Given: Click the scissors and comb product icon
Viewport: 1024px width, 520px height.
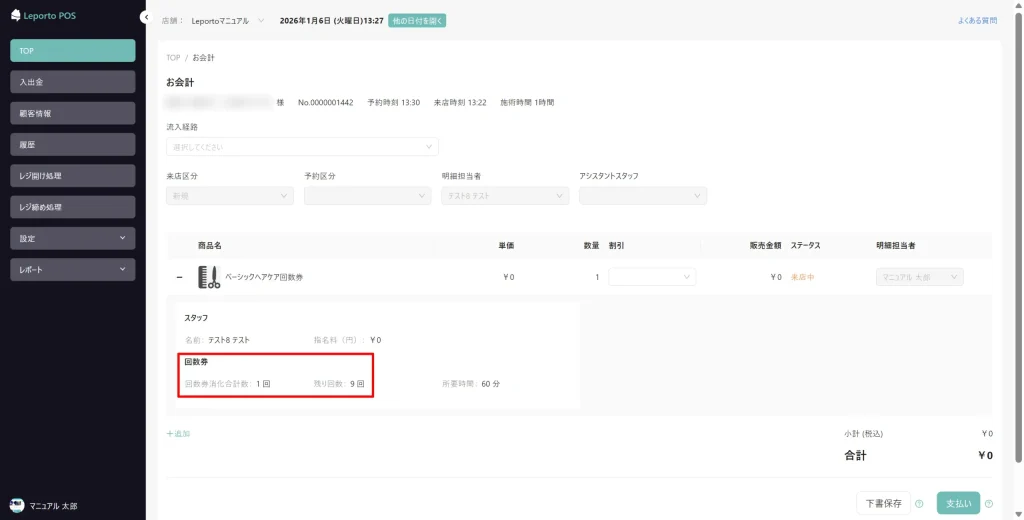Looking at the screenshot, I should (208, 277).
